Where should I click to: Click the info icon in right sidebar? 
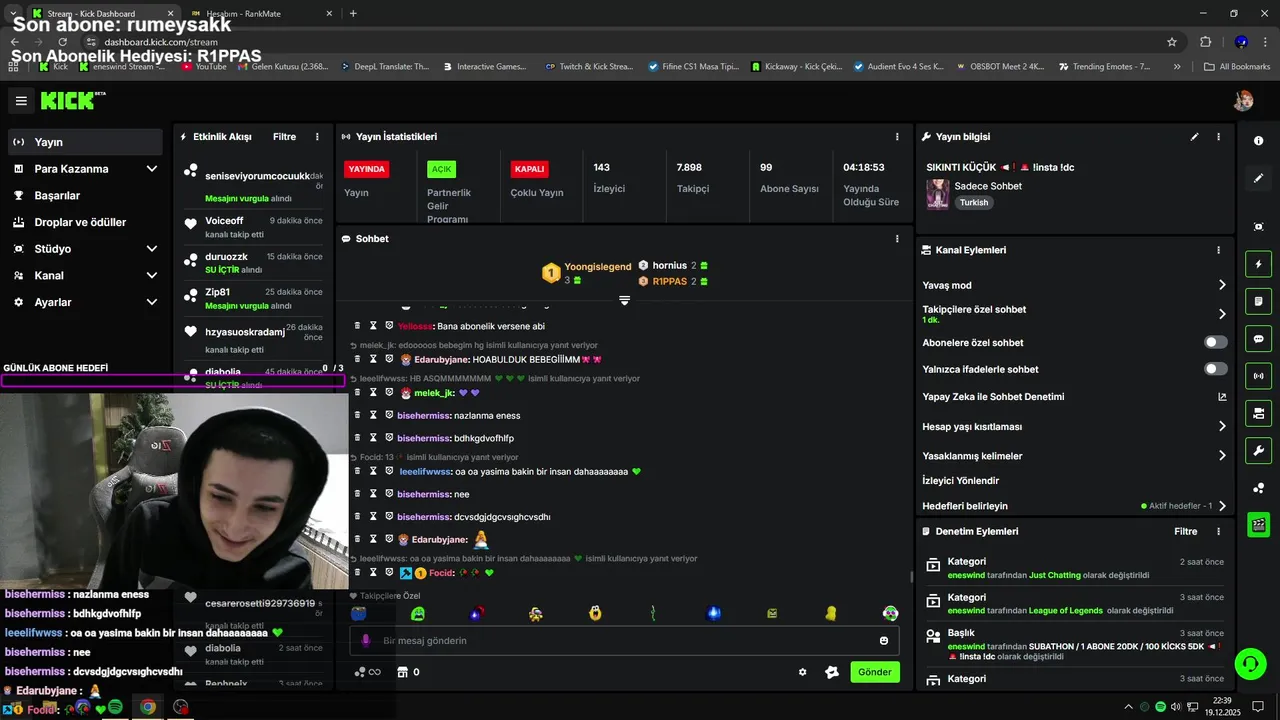(x=1258, y=141)
